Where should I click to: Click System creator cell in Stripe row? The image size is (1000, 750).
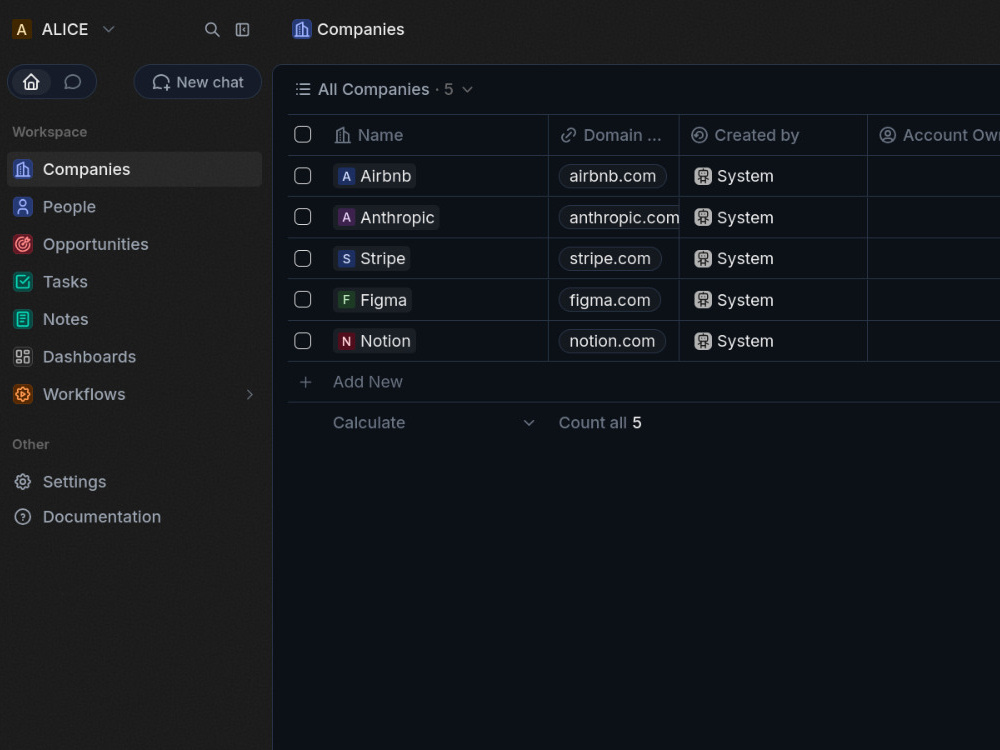[773, 258]
